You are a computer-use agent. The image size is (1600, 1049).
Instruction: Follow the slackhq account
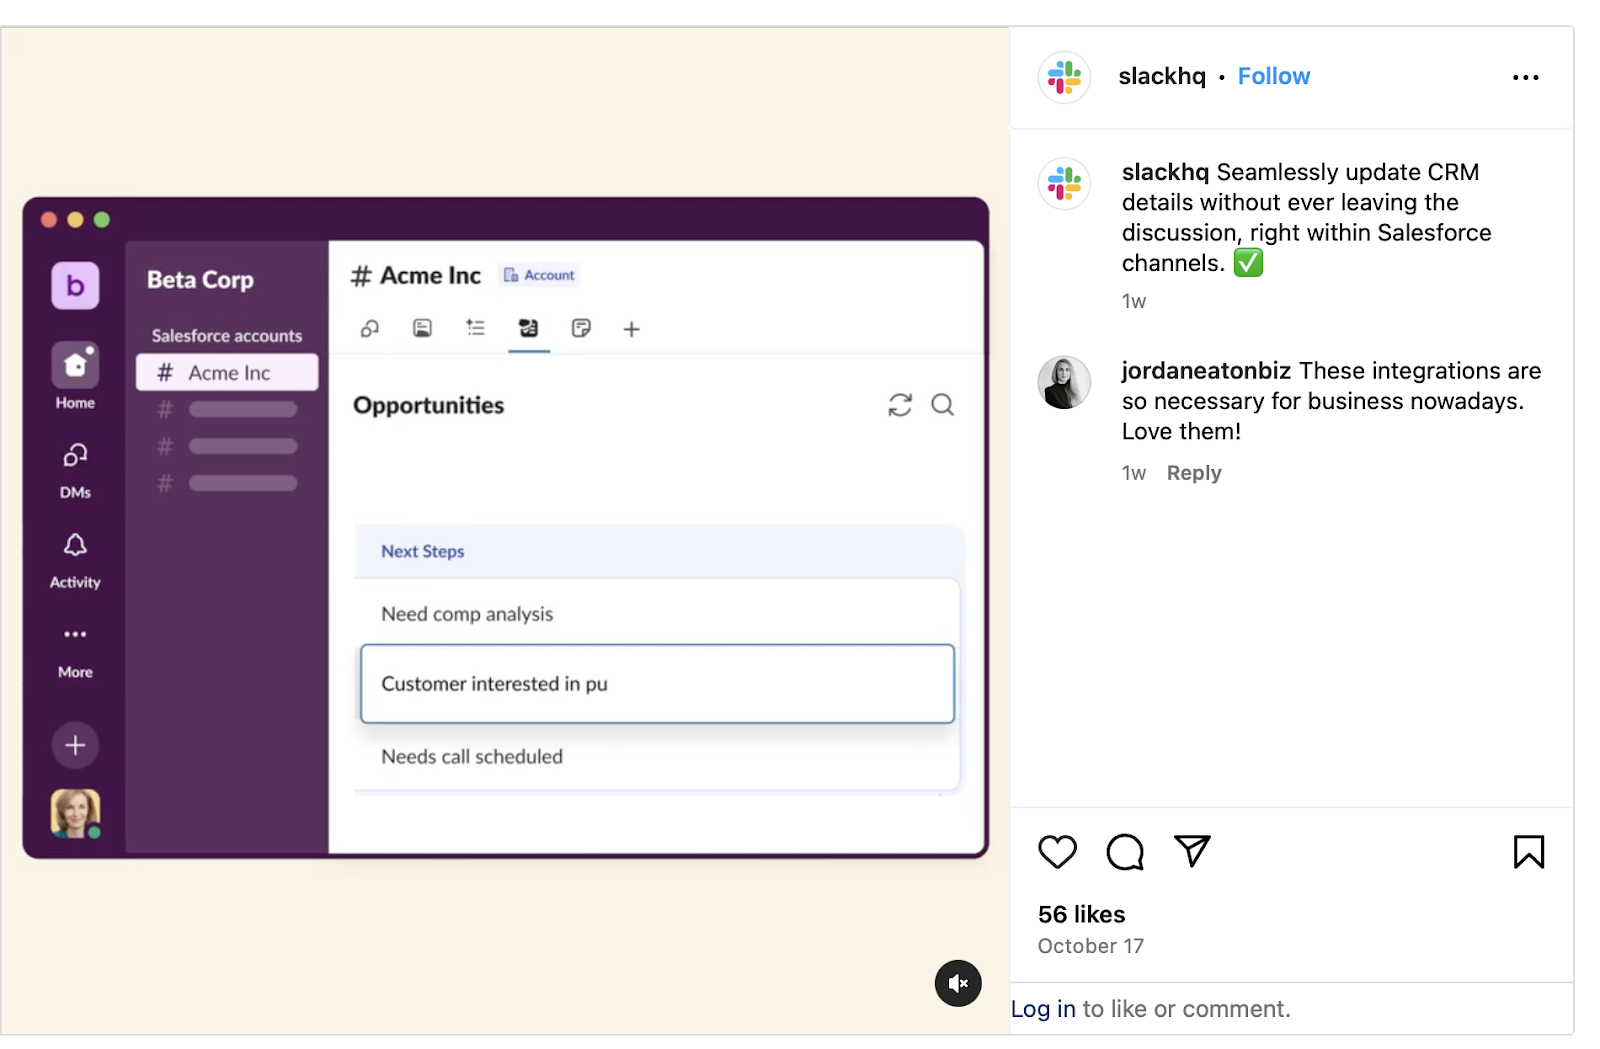[x=1273, y=76]
